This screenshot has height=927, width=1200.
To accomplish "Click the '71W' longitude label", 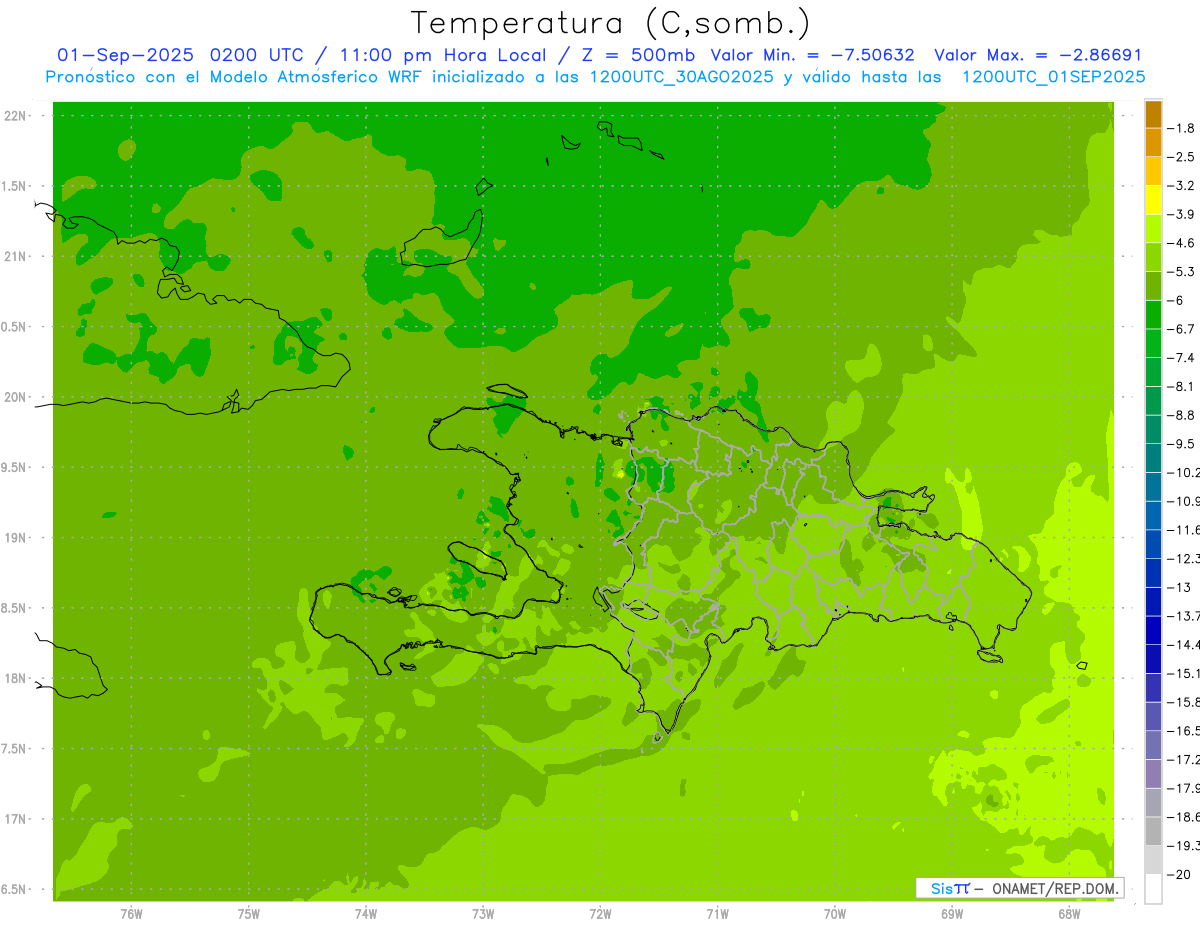I will [x=717, y=914].
